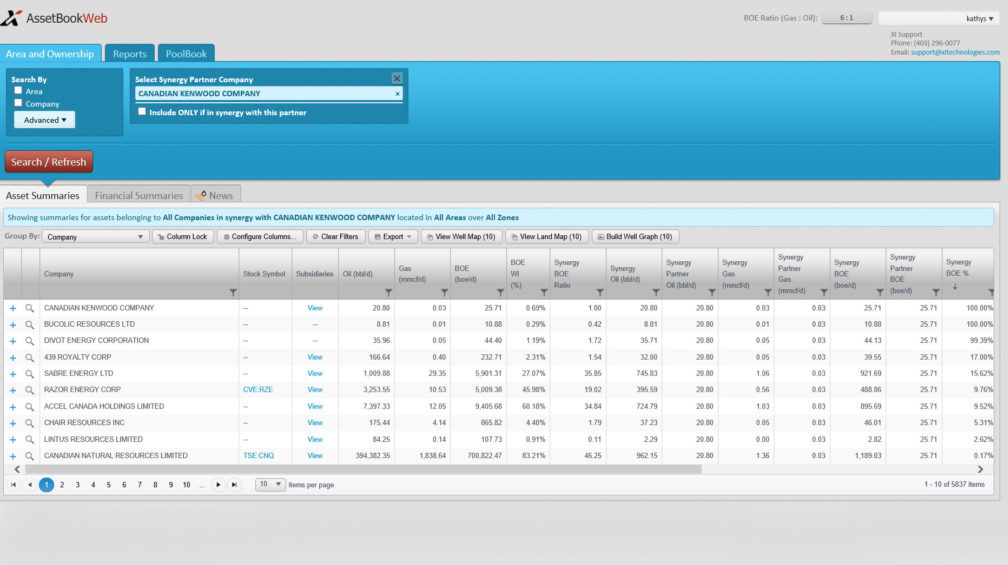
Task: Filter the BOE WI (%) column
Action: click(x=544, y=292)
